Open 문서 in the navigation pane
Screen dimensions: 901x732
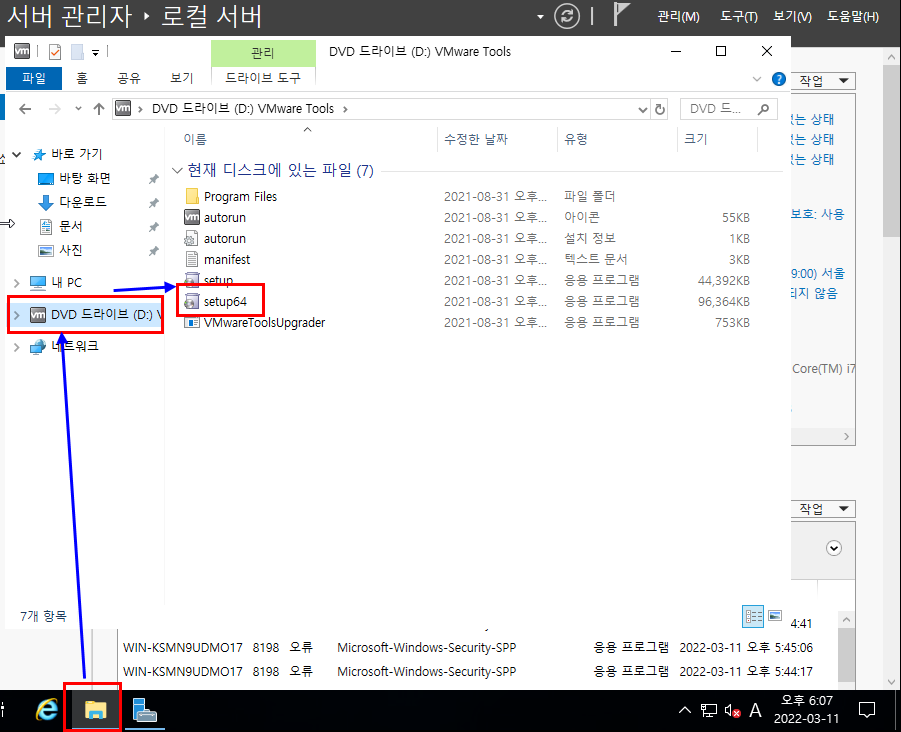(x=71, y=226)
